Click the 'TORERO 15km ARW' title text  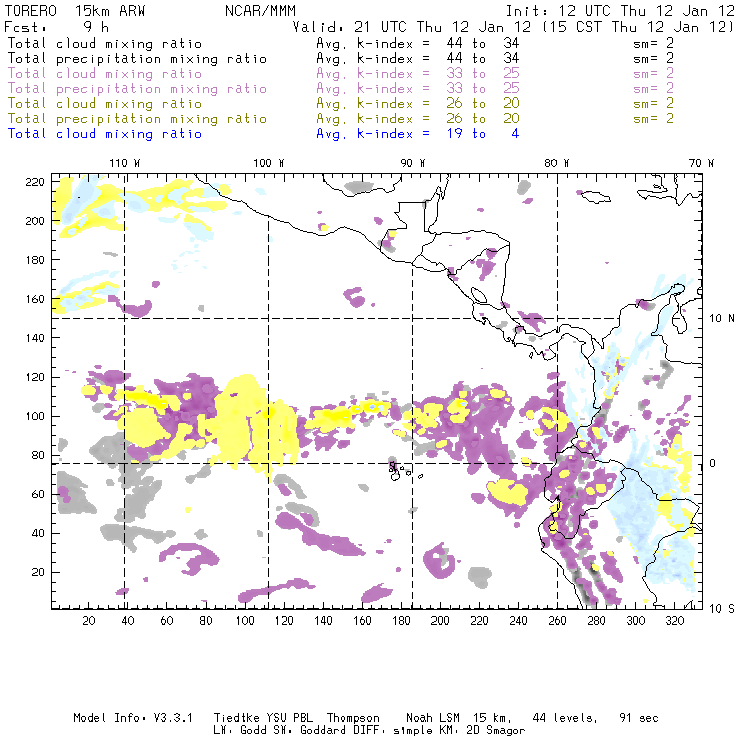pyautogui.click(x=75, y=11)
